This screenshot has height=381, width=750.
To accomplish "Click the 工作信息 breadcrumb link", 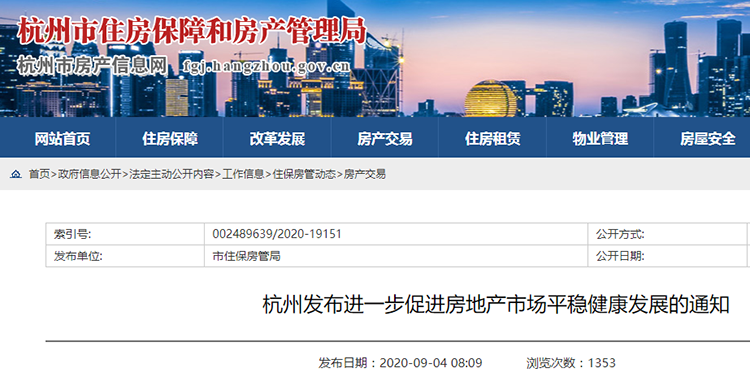I will pos(243,174).
